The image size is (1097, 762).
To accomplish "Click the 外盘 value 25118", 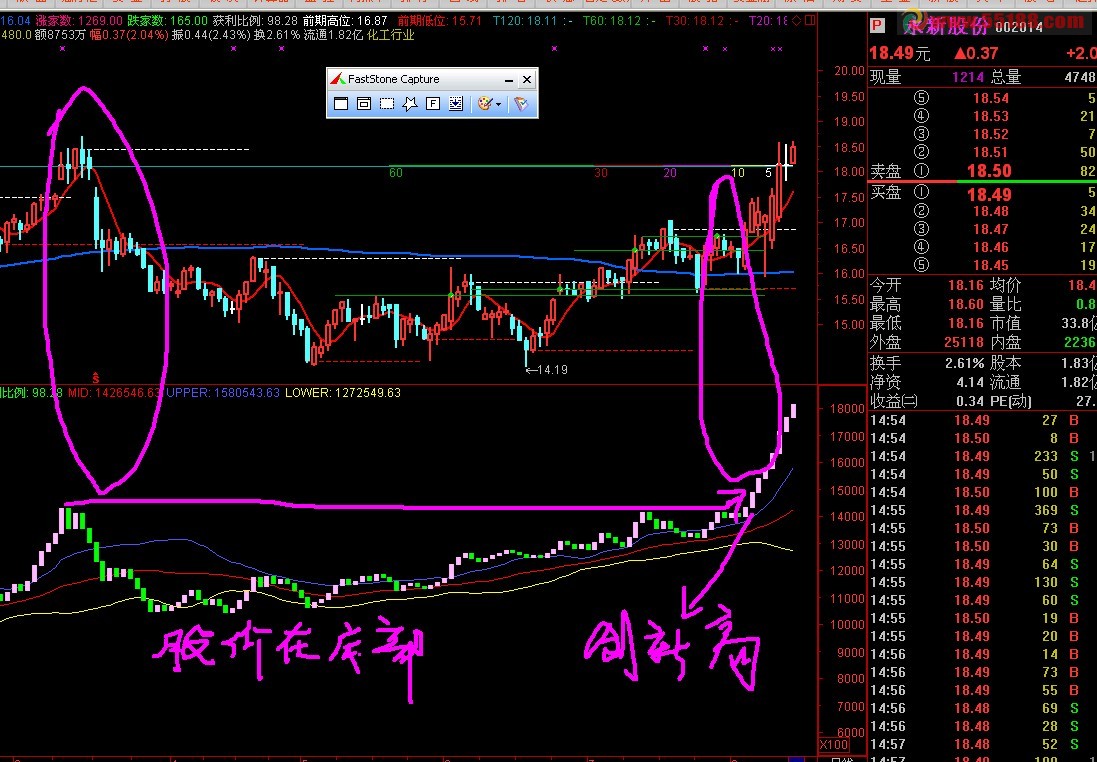I will pos(963,342).
